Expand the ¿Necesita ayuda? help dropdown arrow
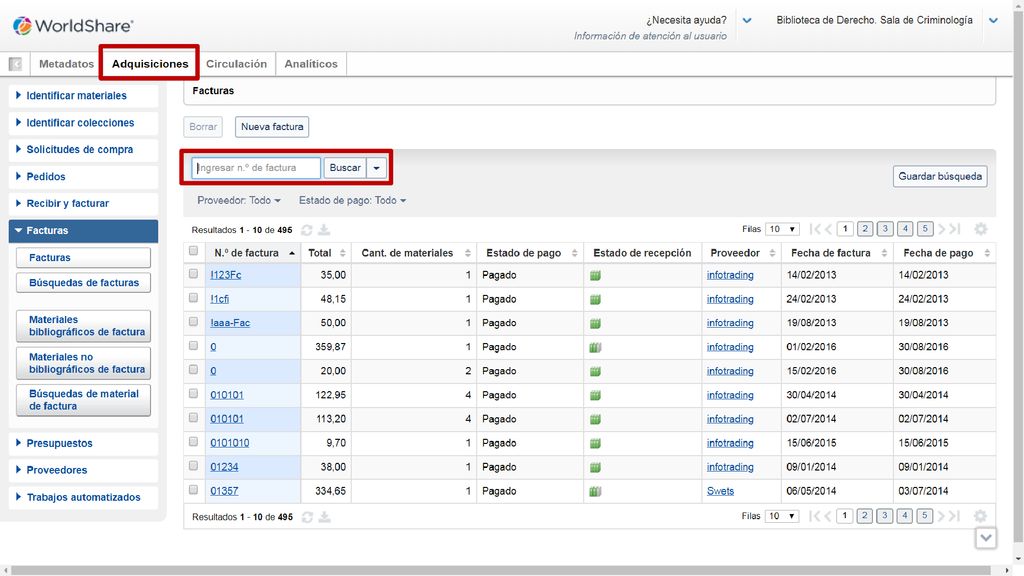 747,20
